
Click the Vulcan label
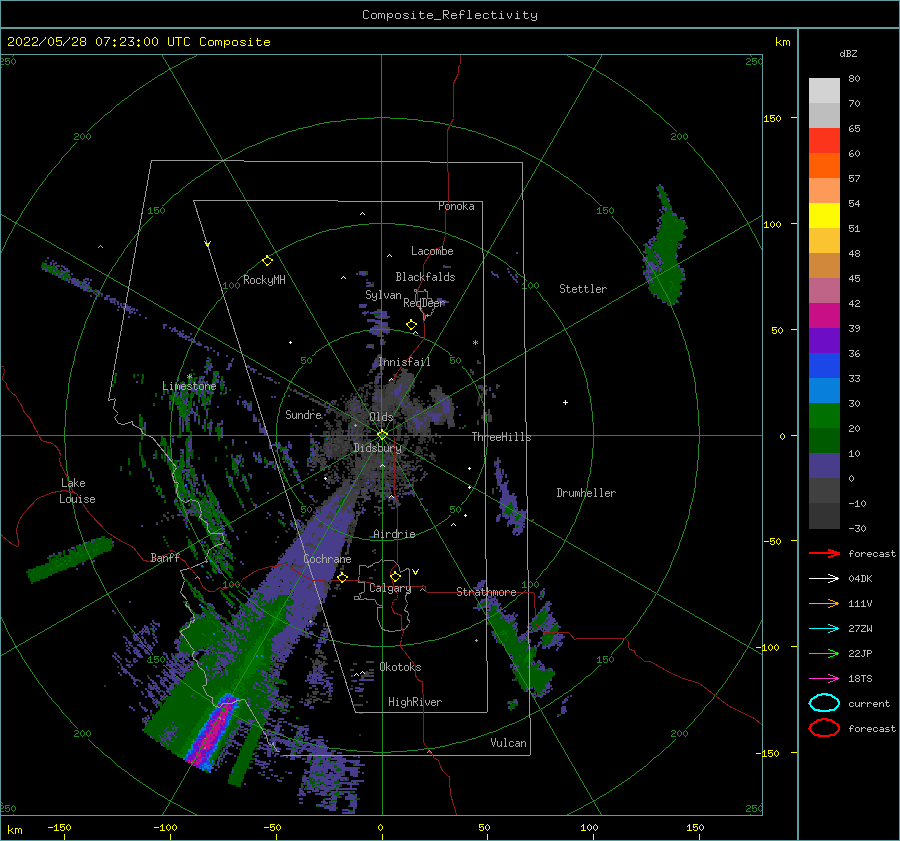[509, 743]
